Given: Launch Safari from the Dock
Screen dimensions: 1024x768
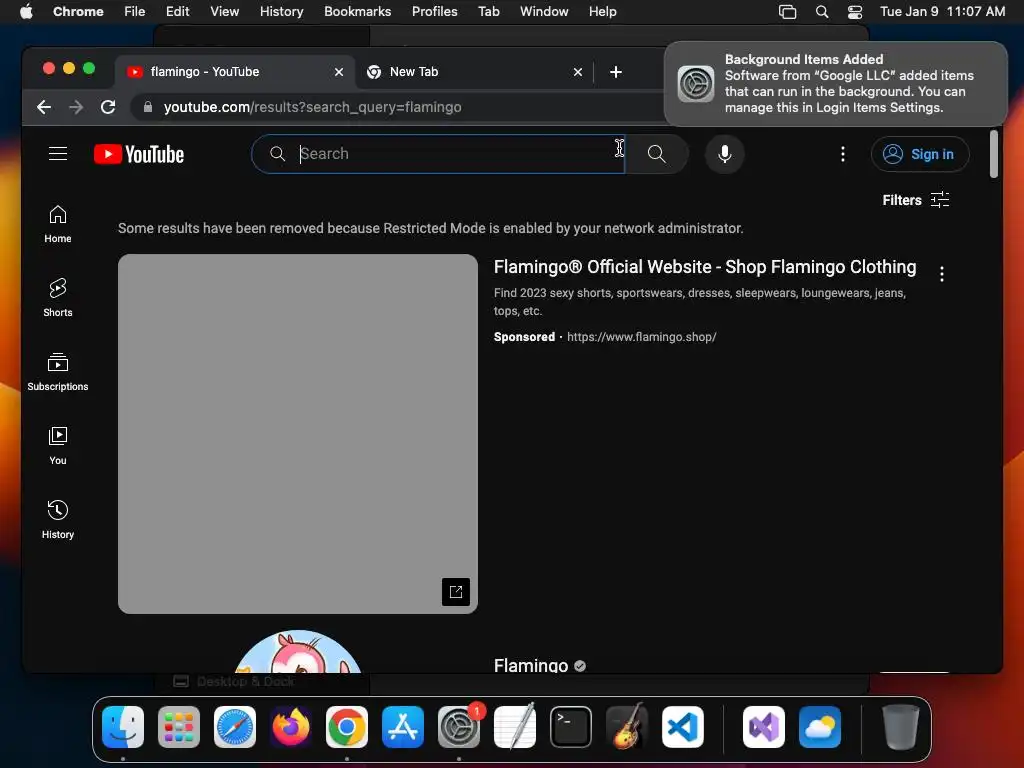Looking at the screenshot, I should 235,727.
